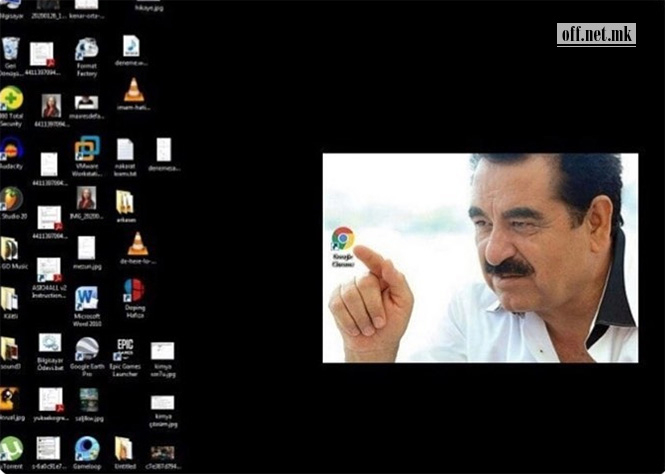
Task: Open the yuksekogre PDF file
Action: point(51,399)
